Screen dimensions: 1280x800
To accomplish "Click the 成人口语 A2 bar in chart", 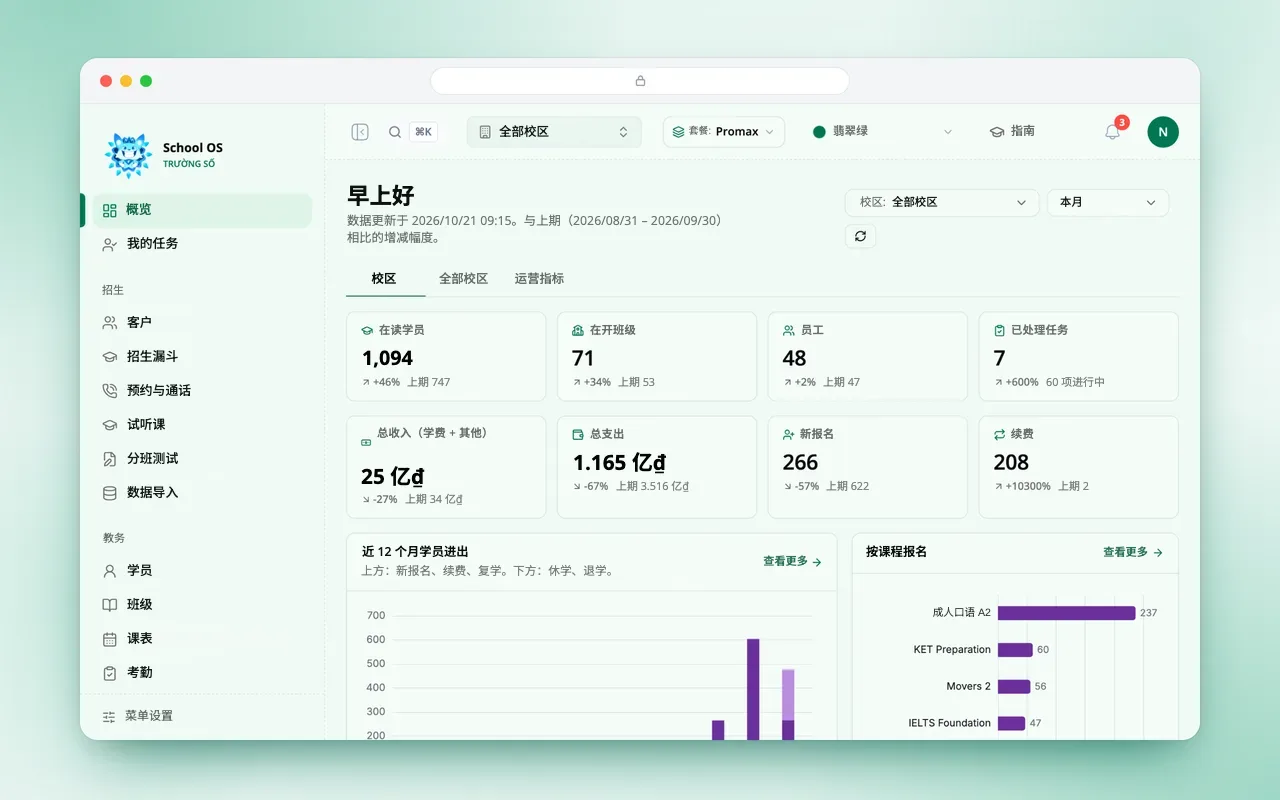I will 1066,613.
